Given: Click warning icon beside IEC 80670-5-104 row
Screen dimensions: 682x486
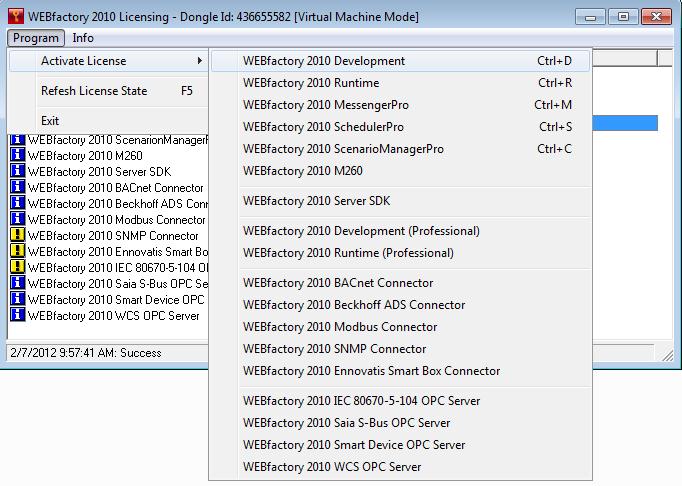Looking at the screenshot, I should [17, 267].
